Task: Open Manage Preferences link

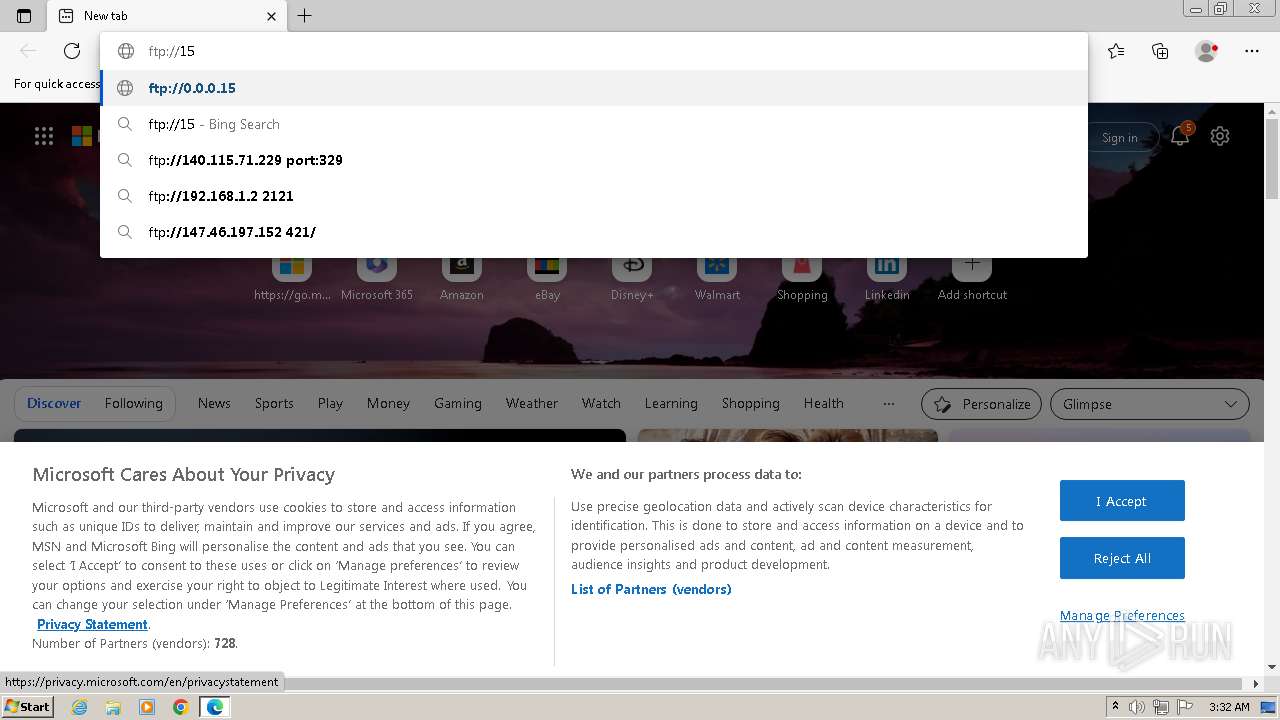Action: (x=1122, y=615)
